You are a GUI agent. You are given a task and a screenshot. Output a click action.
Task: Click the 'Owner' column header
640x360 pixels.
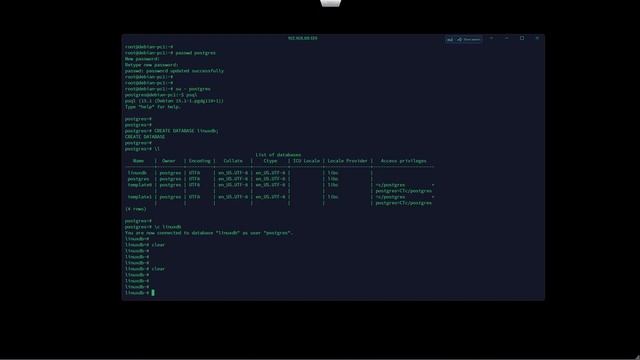pos(169,161)
